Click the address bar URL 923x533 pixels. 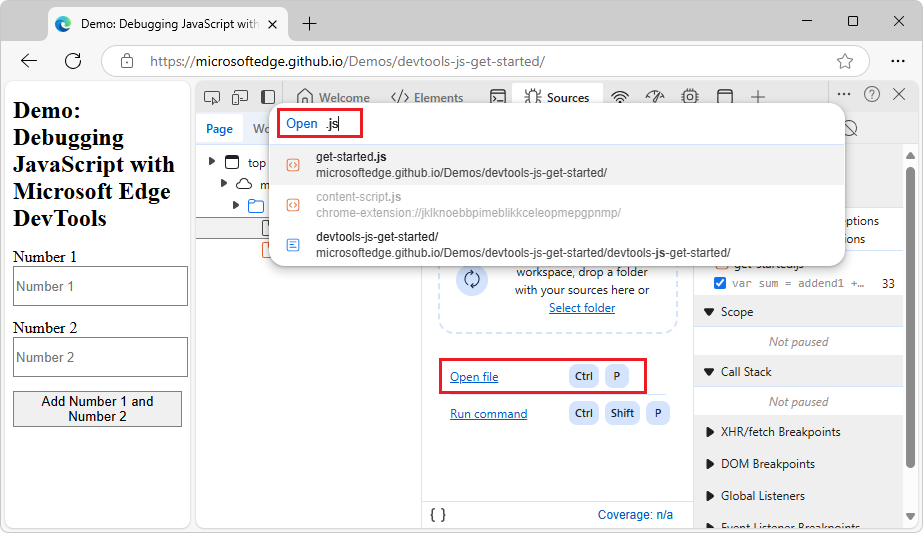pos(347,61)
